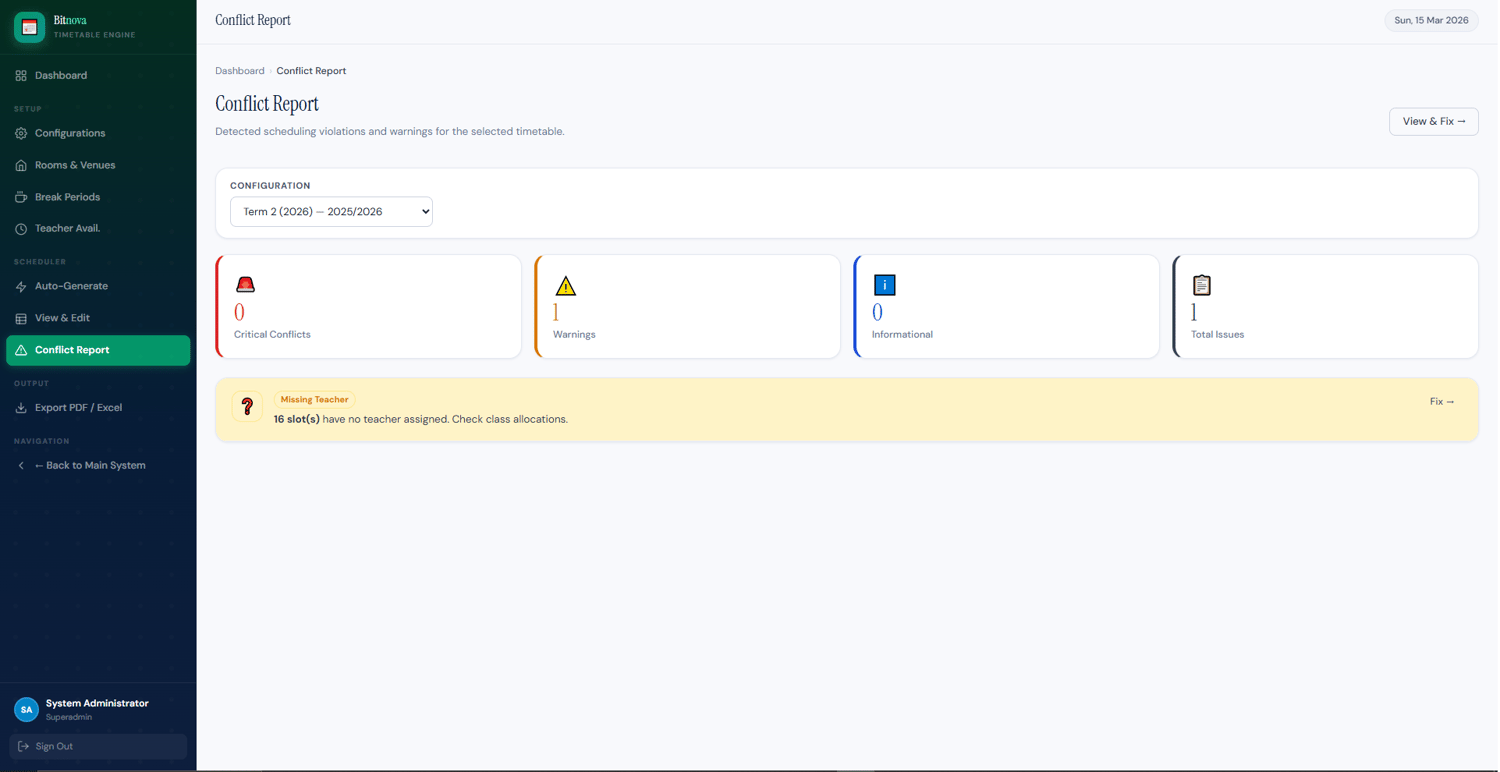Click the clipboard Total Issues icon
The width and height of the screenshot is (1500, 772).
1202,285
